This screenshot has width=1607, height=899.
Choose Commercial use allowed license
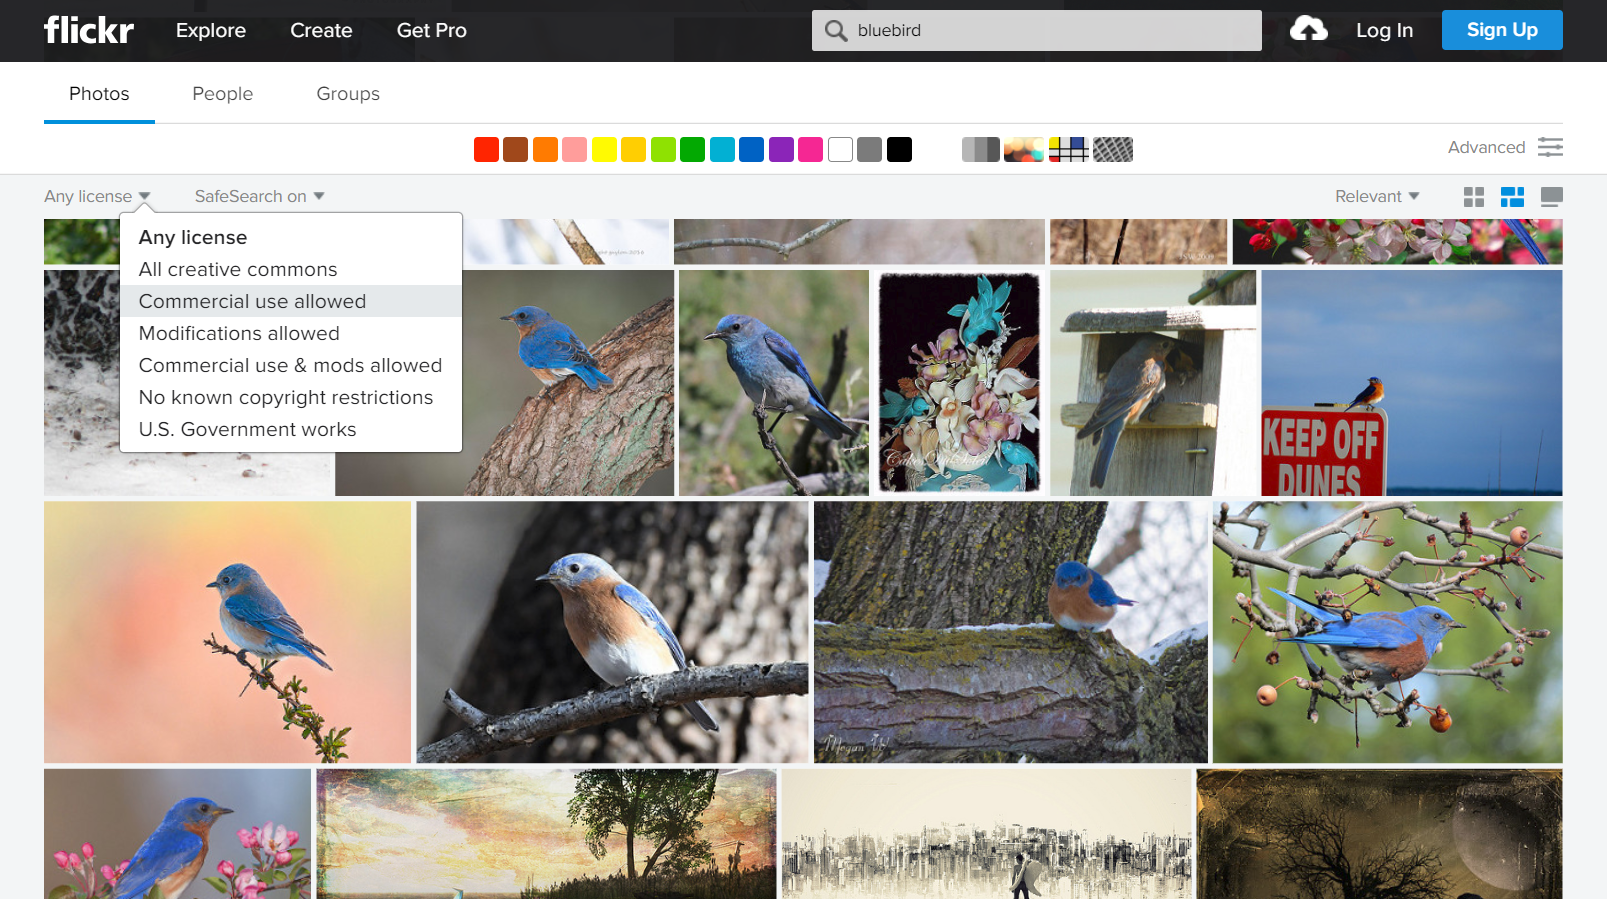(252, 301)
